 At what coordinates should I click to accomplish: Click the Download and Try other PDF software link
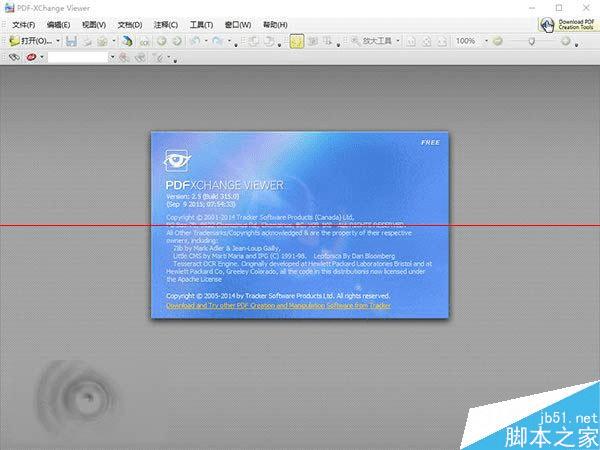click(279, 306)
